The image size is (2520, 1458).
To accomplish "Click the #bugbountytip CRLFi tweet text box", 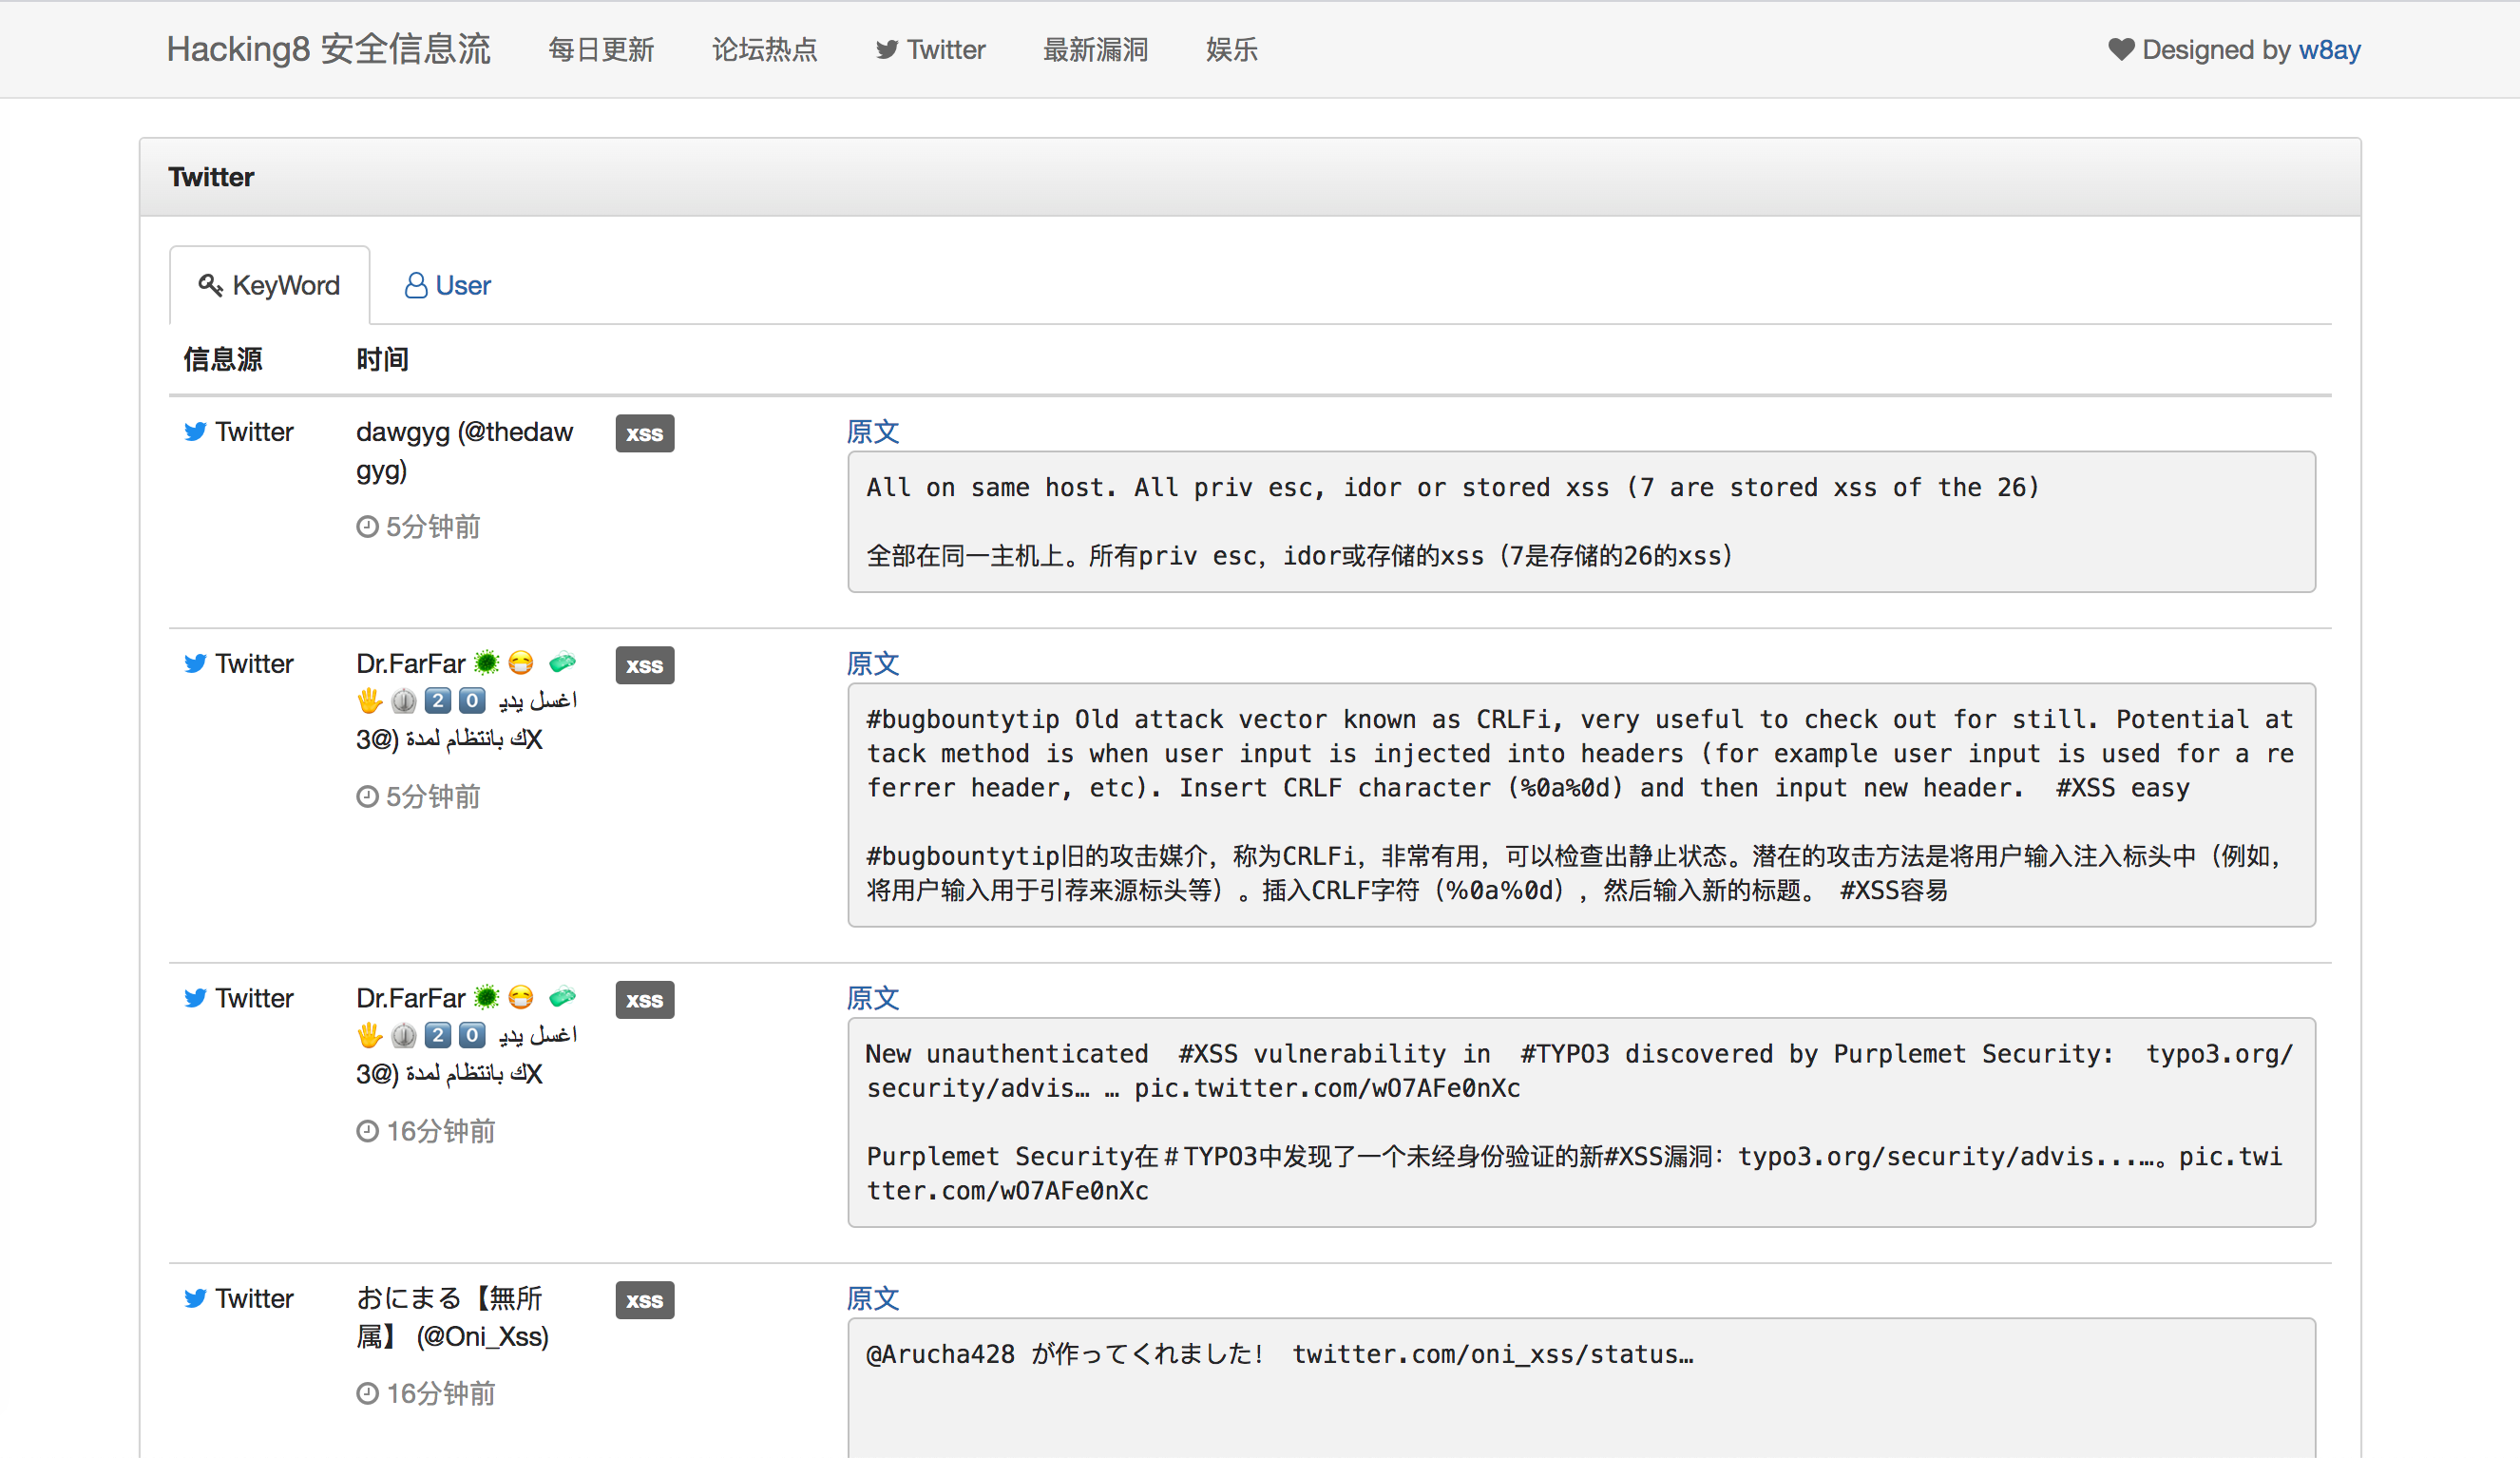I will [x=1581, y=805].
